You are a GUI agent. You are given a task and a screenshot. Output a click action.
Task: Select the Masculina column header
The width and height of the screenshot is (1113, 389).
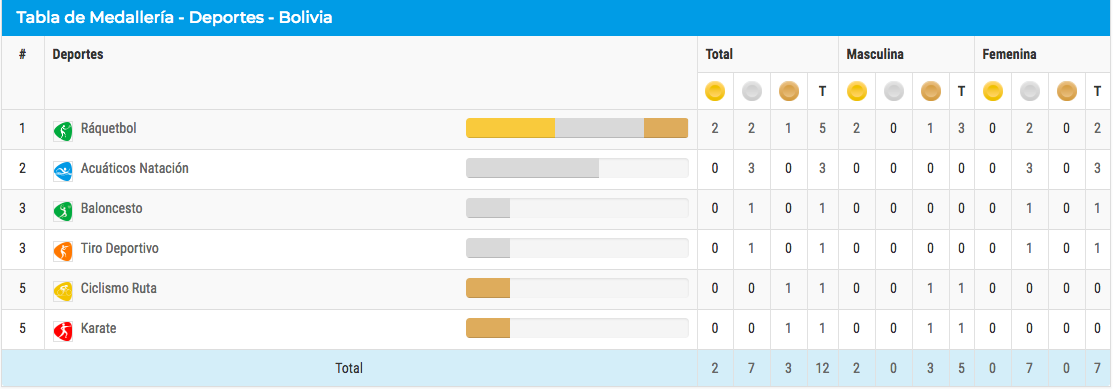875,55
